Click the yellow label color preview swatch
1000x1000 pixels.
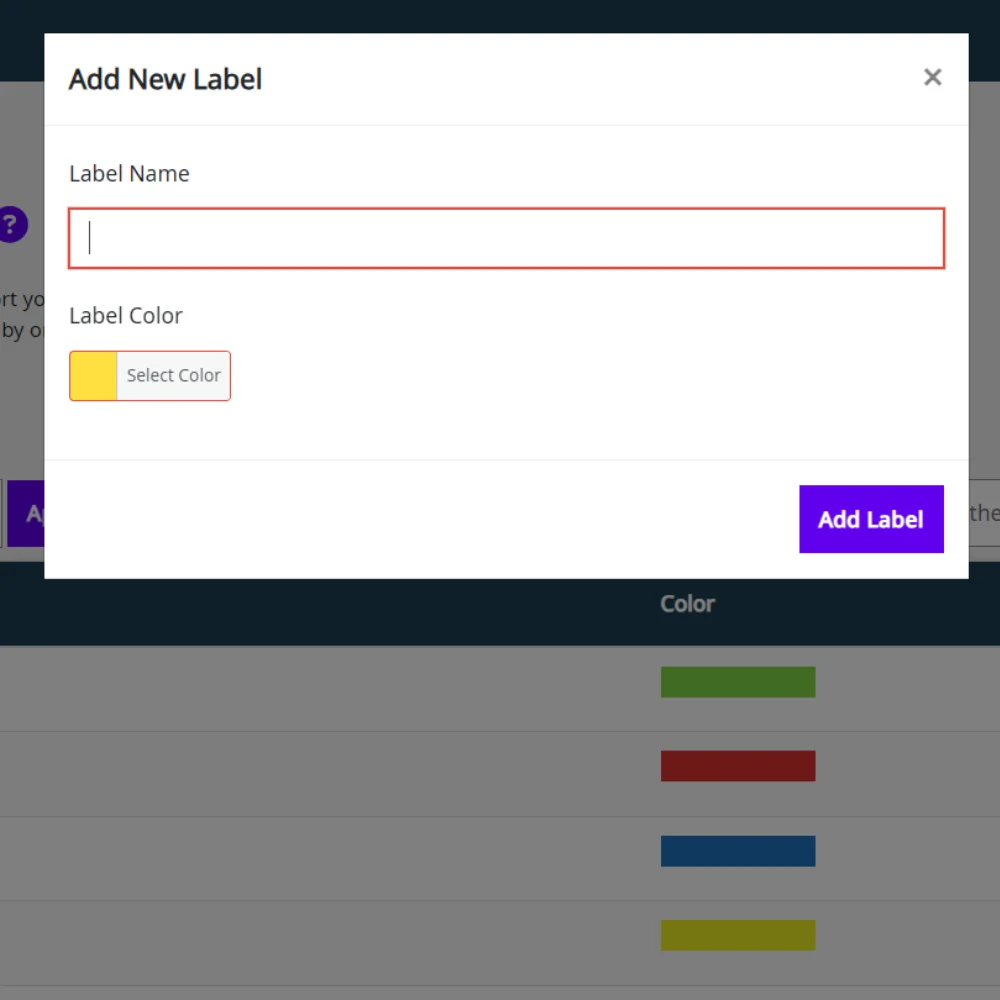93,376
